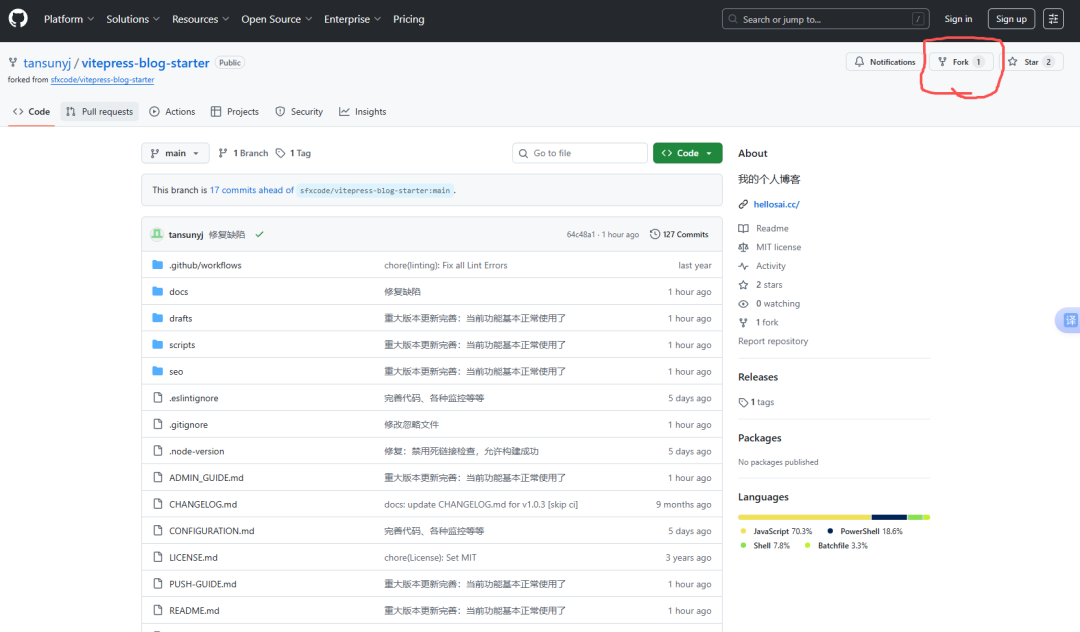Click the tansunyj avatar in commit row
Image resolution: width=1080 pixels, height=632 pixels.
click(x=157, y=234)
